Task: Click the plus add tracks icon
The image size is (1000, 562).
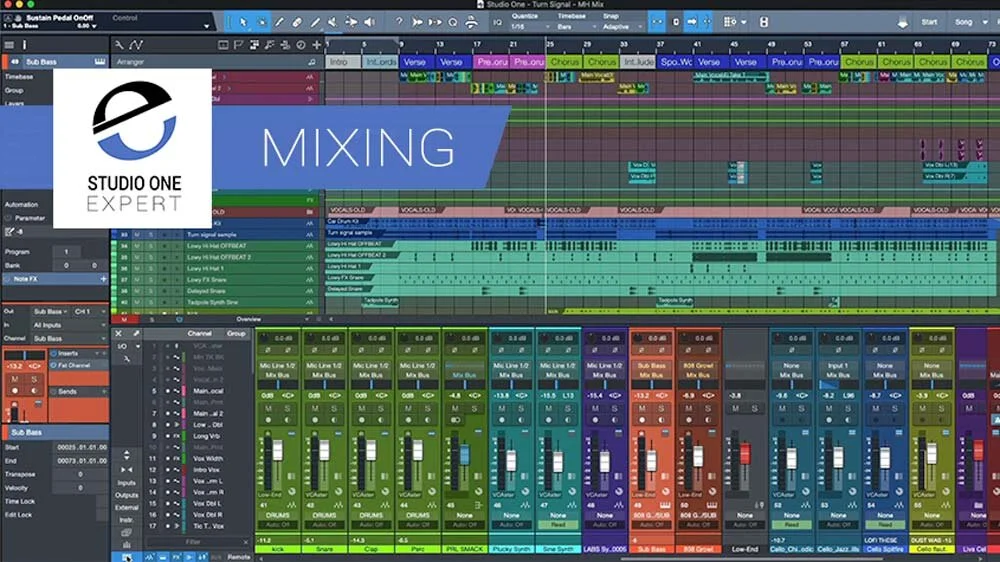Action: click(316, 45)
